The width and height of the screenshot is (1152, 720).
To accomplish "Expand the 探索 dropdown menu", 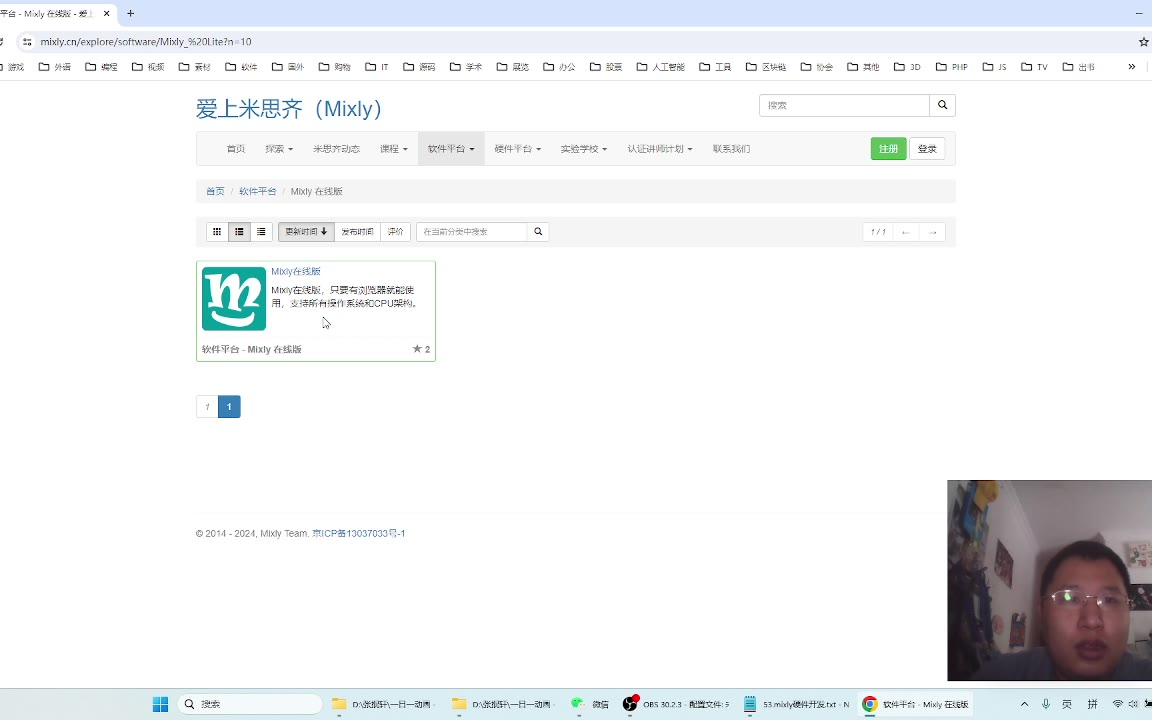I will tap(279, 148).
